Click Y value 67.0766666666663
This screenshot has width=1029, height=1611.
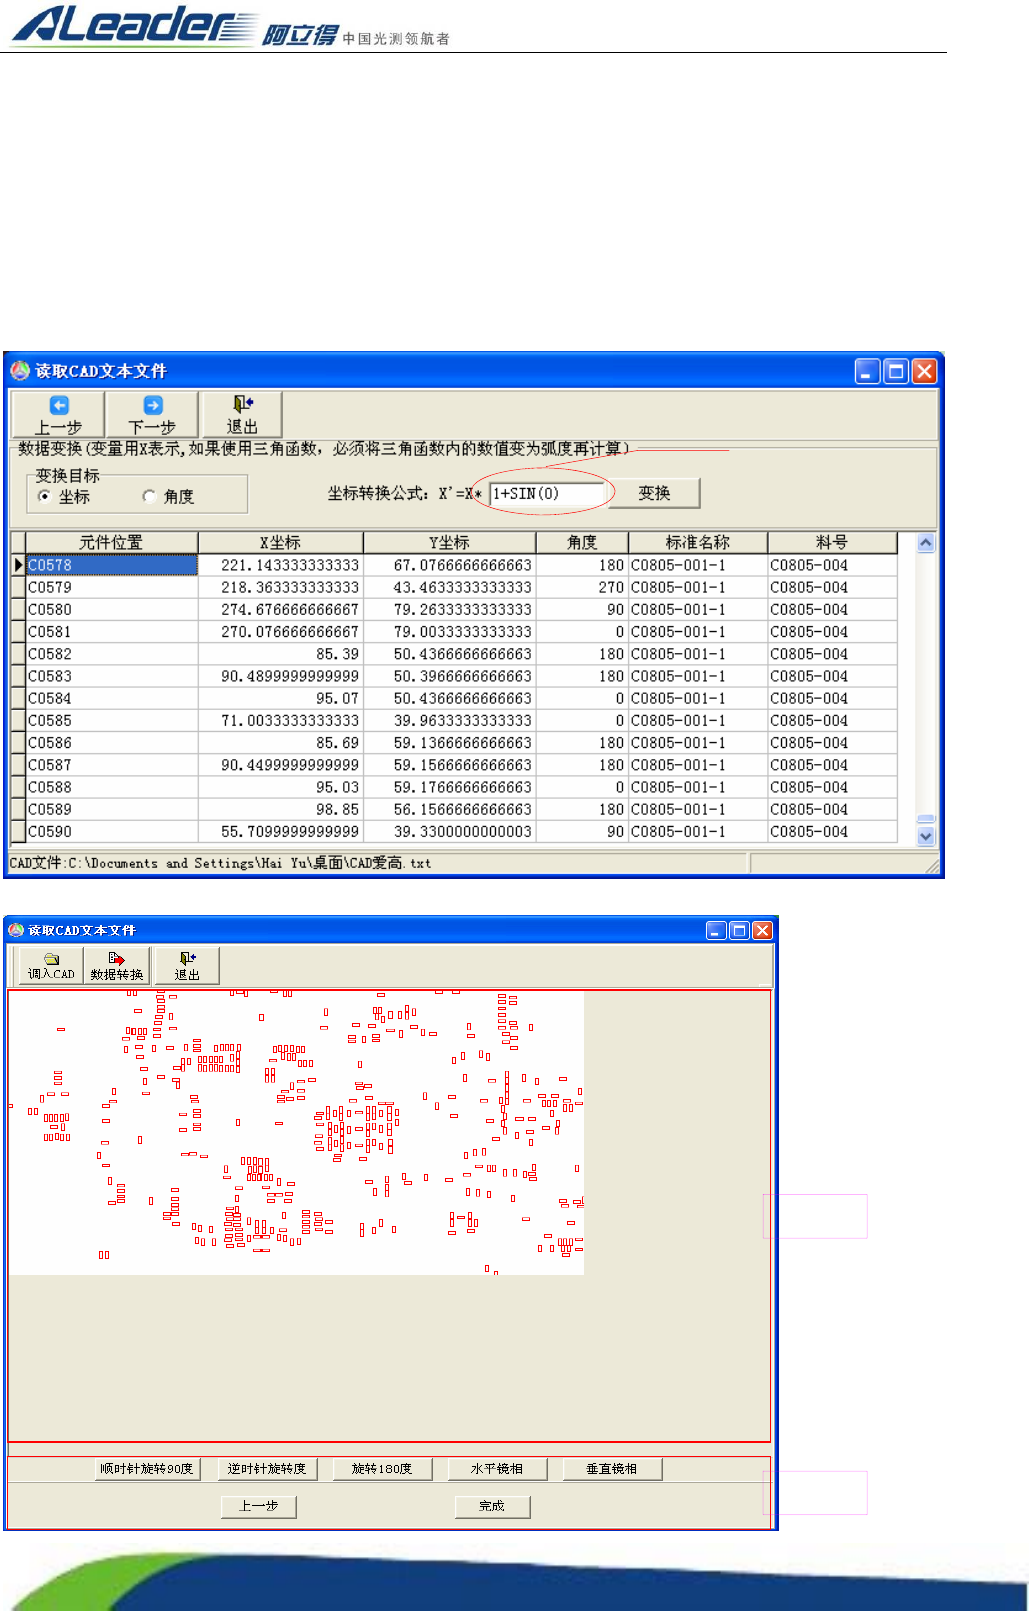[x=450, y=565]
